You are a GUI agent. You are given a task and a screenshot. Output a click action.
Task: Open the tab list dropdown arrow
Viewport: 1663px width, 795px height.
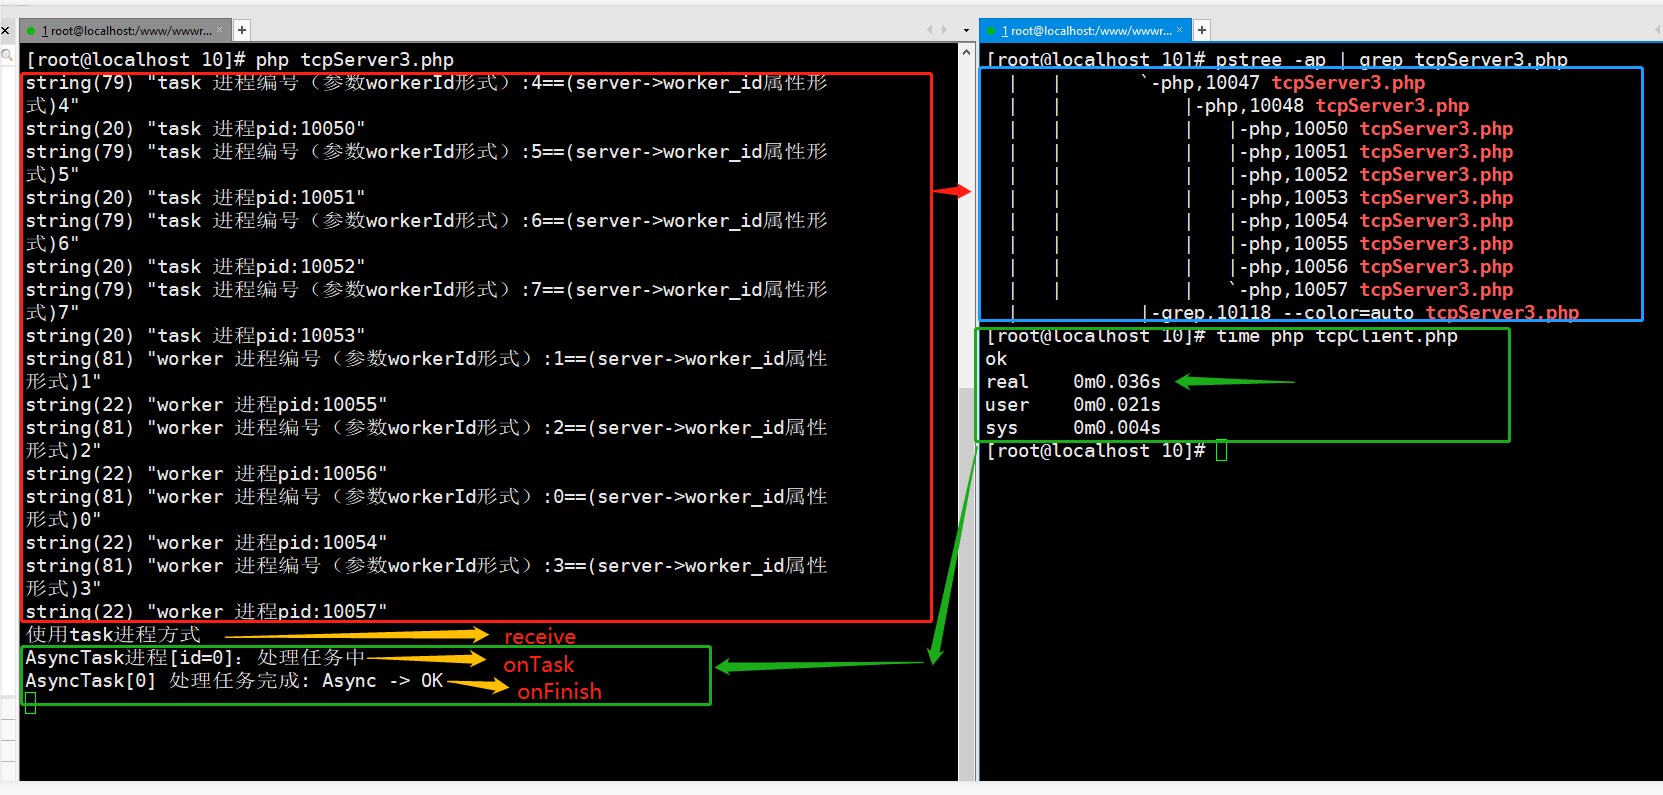pos(966,30)
